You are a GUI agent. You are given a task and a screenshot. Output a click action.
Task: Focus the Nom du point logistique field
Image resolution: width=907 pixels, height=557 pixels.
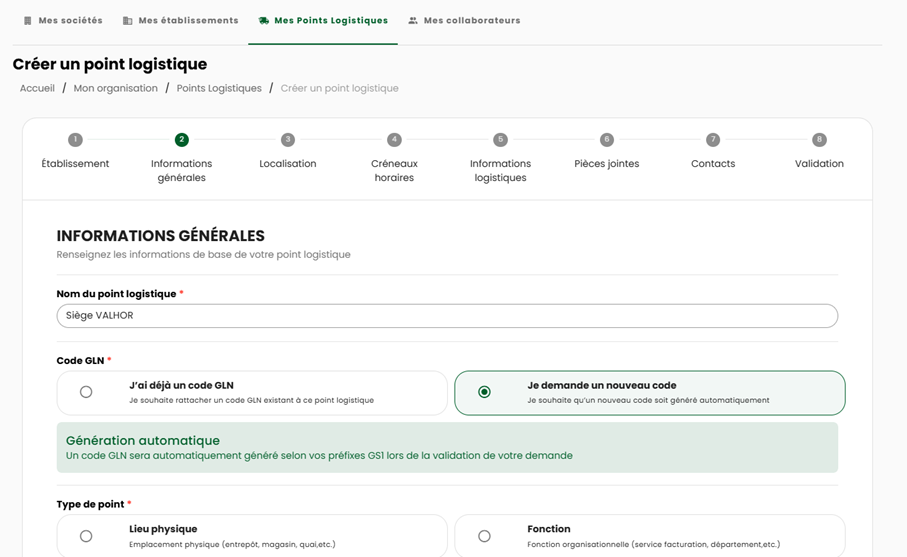[447, 316]
